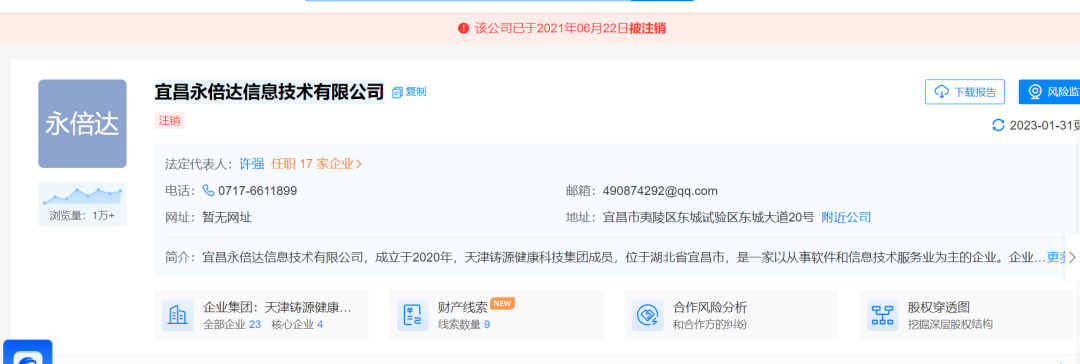This screenshot has height=364, width=1080.
Task: Open 财产线索 property clues card
Action: pos(497,315)
